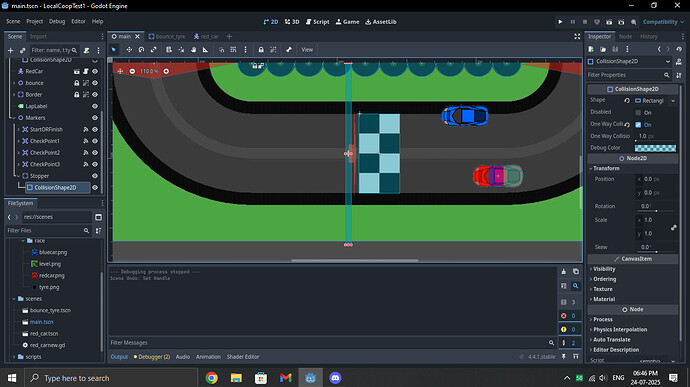The width and height of the screenshot is (690, 387).
Task: Zoom in the viewport with the plus icon
Action: 166,71
